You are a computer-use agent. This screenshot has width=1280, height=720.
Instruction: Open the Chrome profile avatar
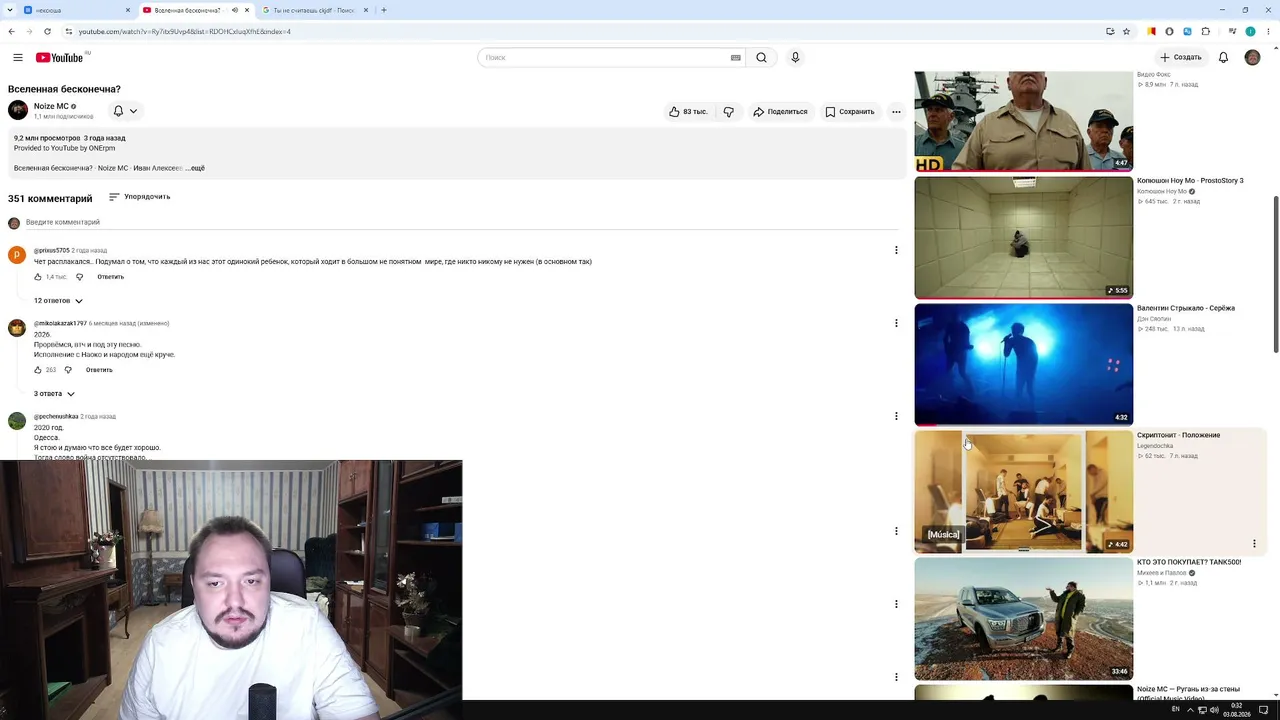pyautogui.click(x=1250, y=31)
